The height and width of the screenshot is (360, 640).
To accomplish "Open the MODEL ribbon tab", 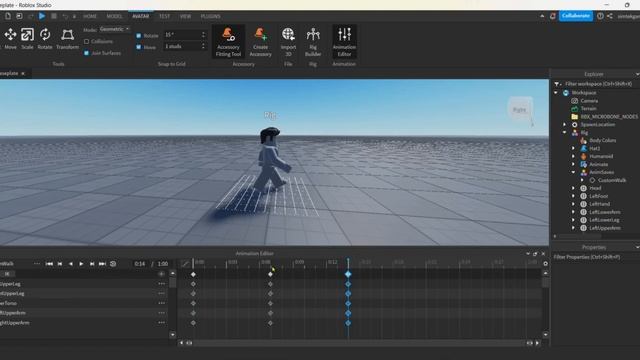I will 114,16.
